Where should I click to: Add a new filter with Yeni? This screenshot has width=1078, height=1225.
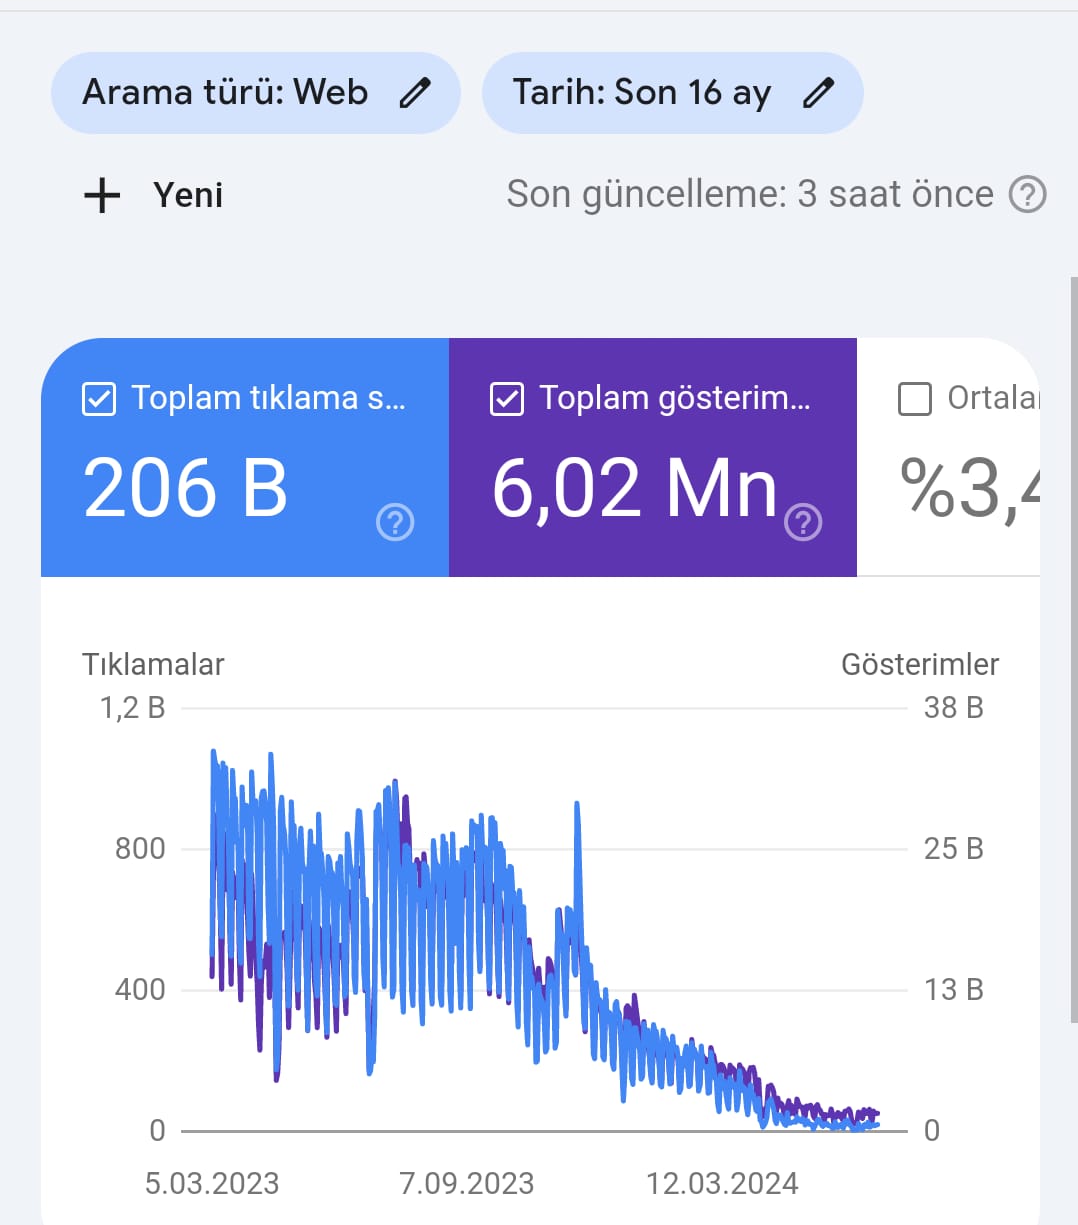[x=154, y=195]
